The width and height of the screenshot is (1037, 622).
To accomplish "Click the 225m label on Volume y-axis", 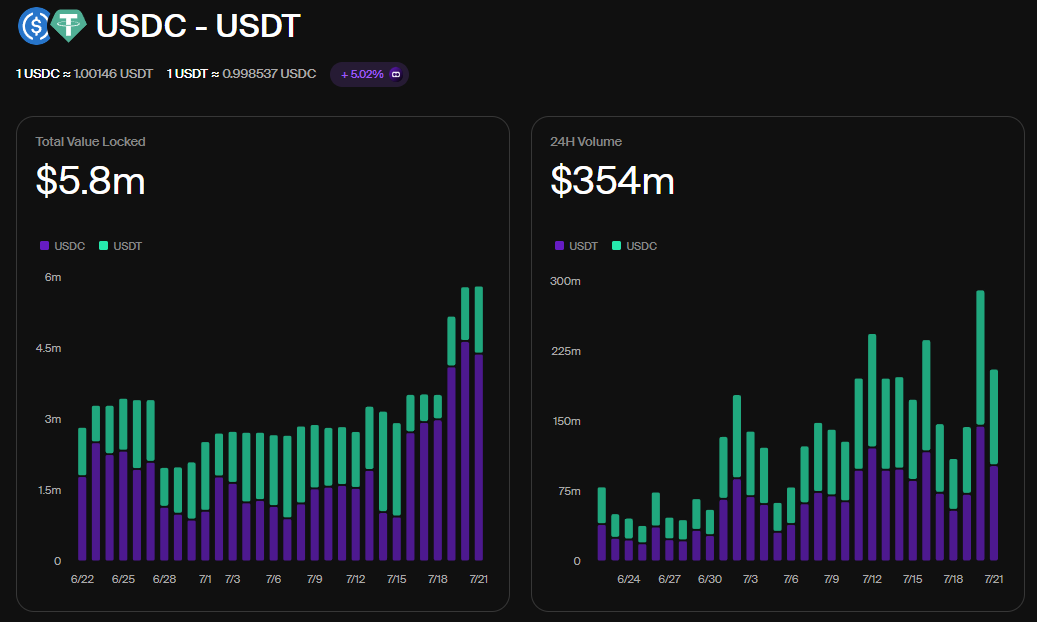I will click(x=566, y=351).
